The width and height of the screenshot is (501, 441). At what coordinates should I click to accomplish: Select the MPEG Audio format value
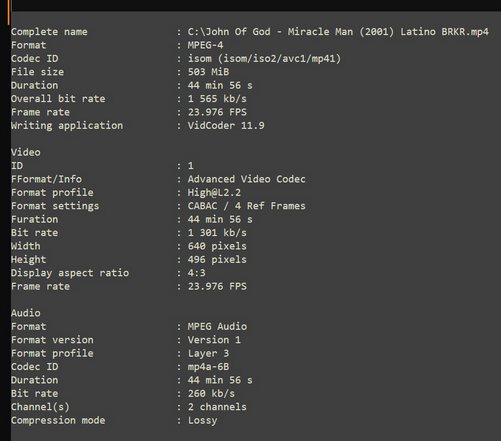click(x=217, y=326)
